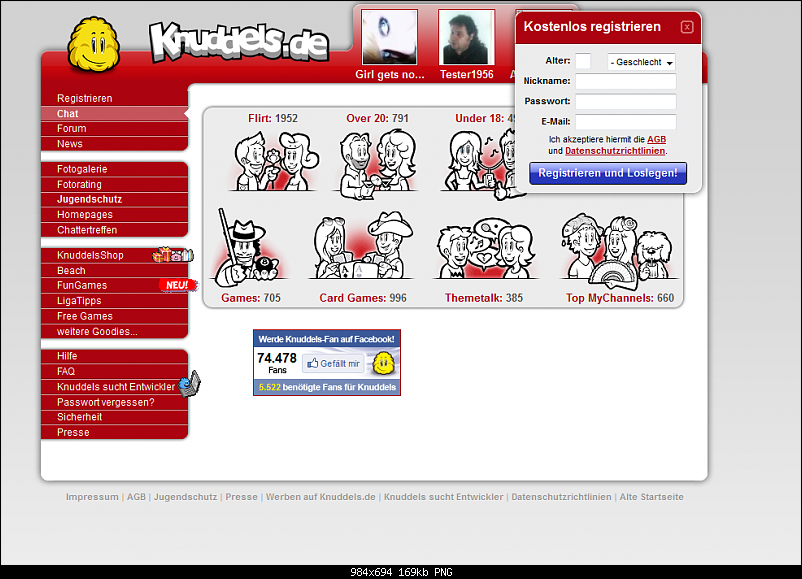Open Presse in the sidebar
Viewport: 802px width, 579px height.
pos(115,432)
